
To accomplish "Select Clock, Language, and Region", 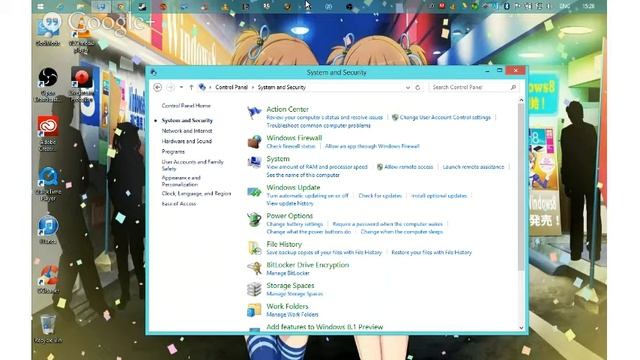I will coord(196,193).
